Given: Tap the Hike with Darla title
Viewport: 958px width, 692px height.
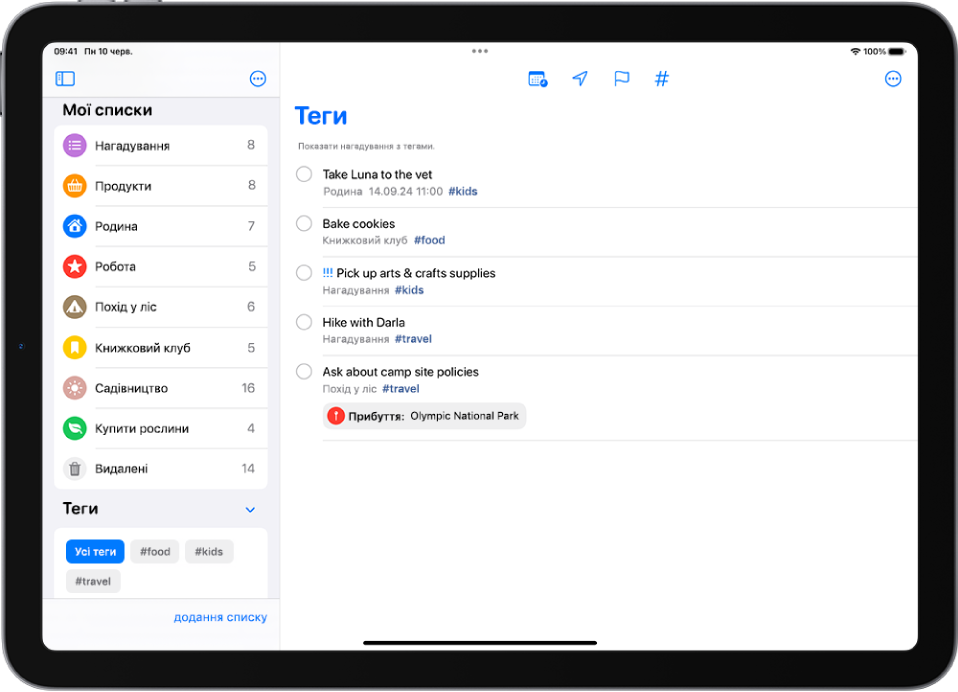Looking at the screenshot, I should (364, 322).
